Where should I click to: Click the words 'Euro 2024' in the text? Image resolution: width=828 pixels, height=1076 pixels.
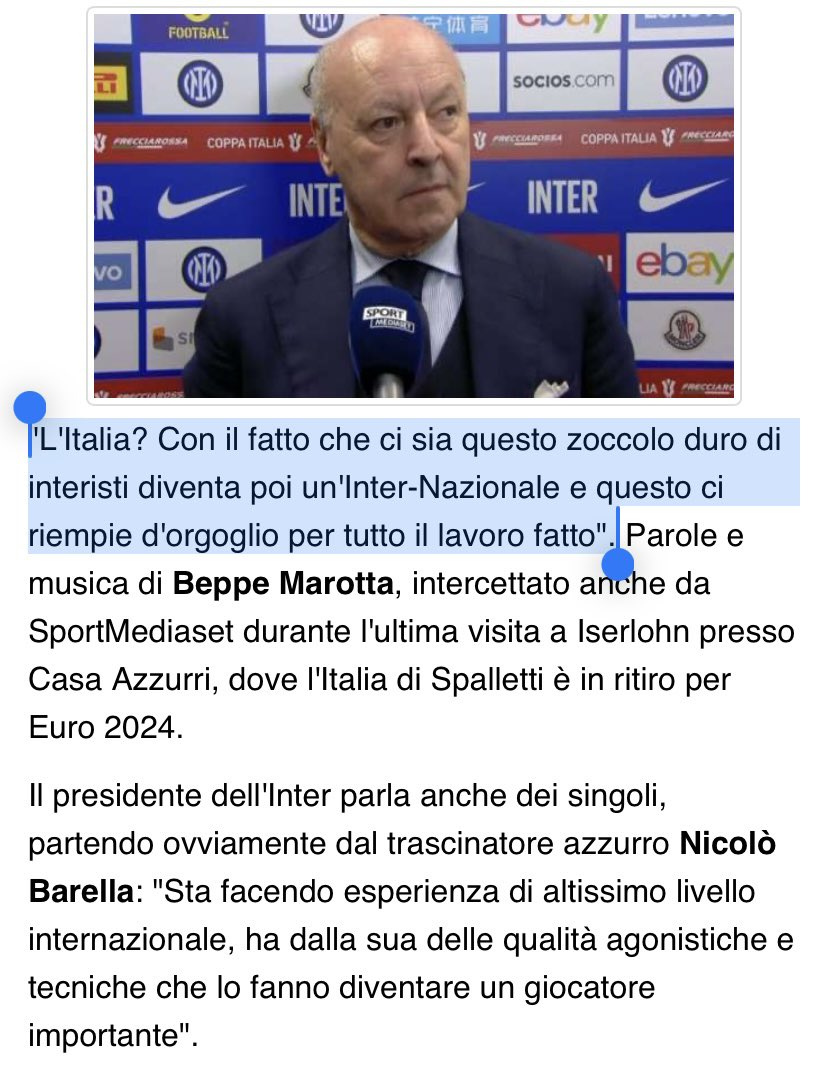106,727
